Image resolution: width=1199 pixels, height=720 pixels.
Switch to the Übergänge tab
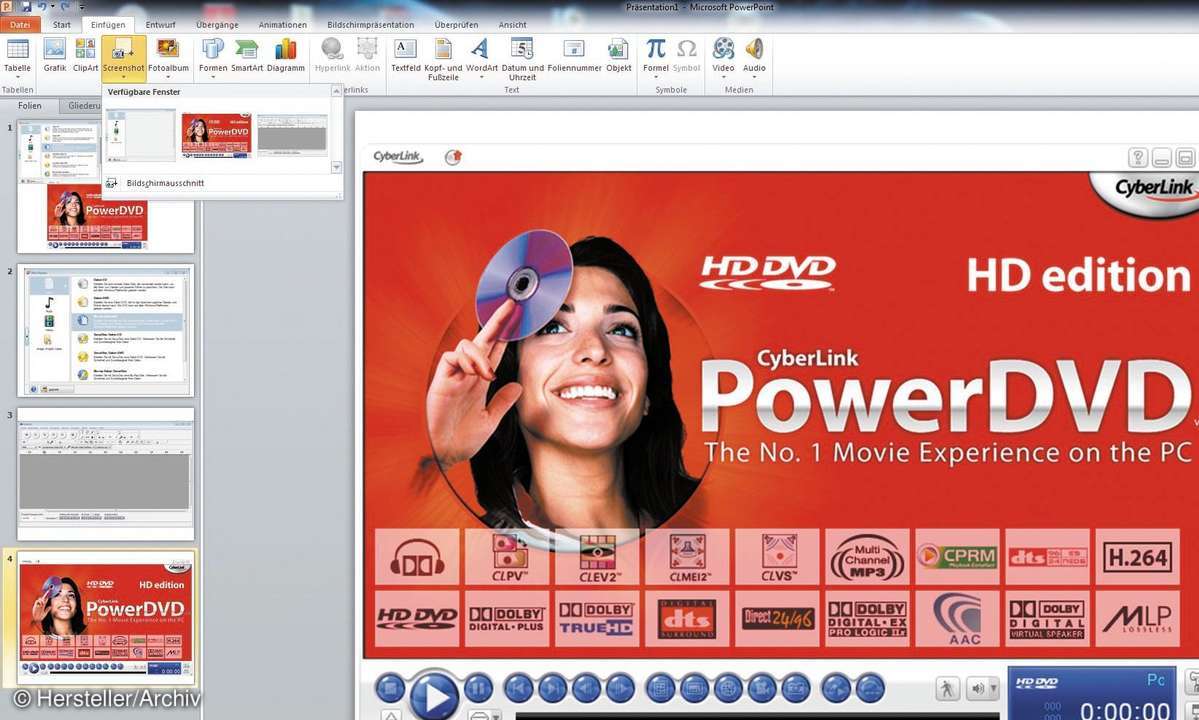(x=217, y=24)
